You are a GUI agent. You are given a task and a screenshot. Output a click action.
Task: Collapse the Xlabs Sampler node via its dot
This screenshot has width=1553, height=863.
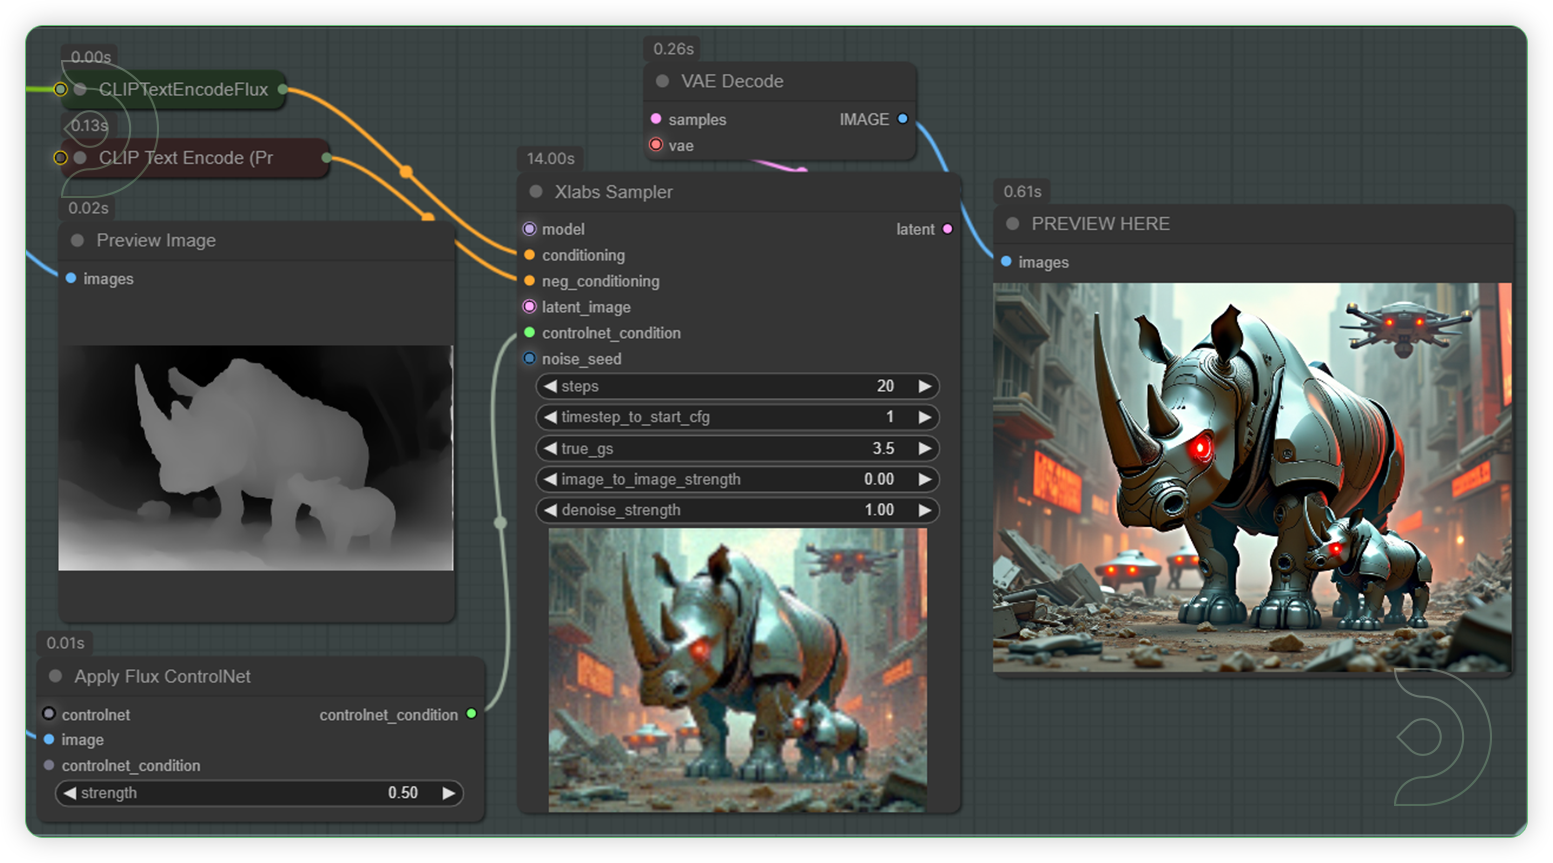(x=536, y=192)
